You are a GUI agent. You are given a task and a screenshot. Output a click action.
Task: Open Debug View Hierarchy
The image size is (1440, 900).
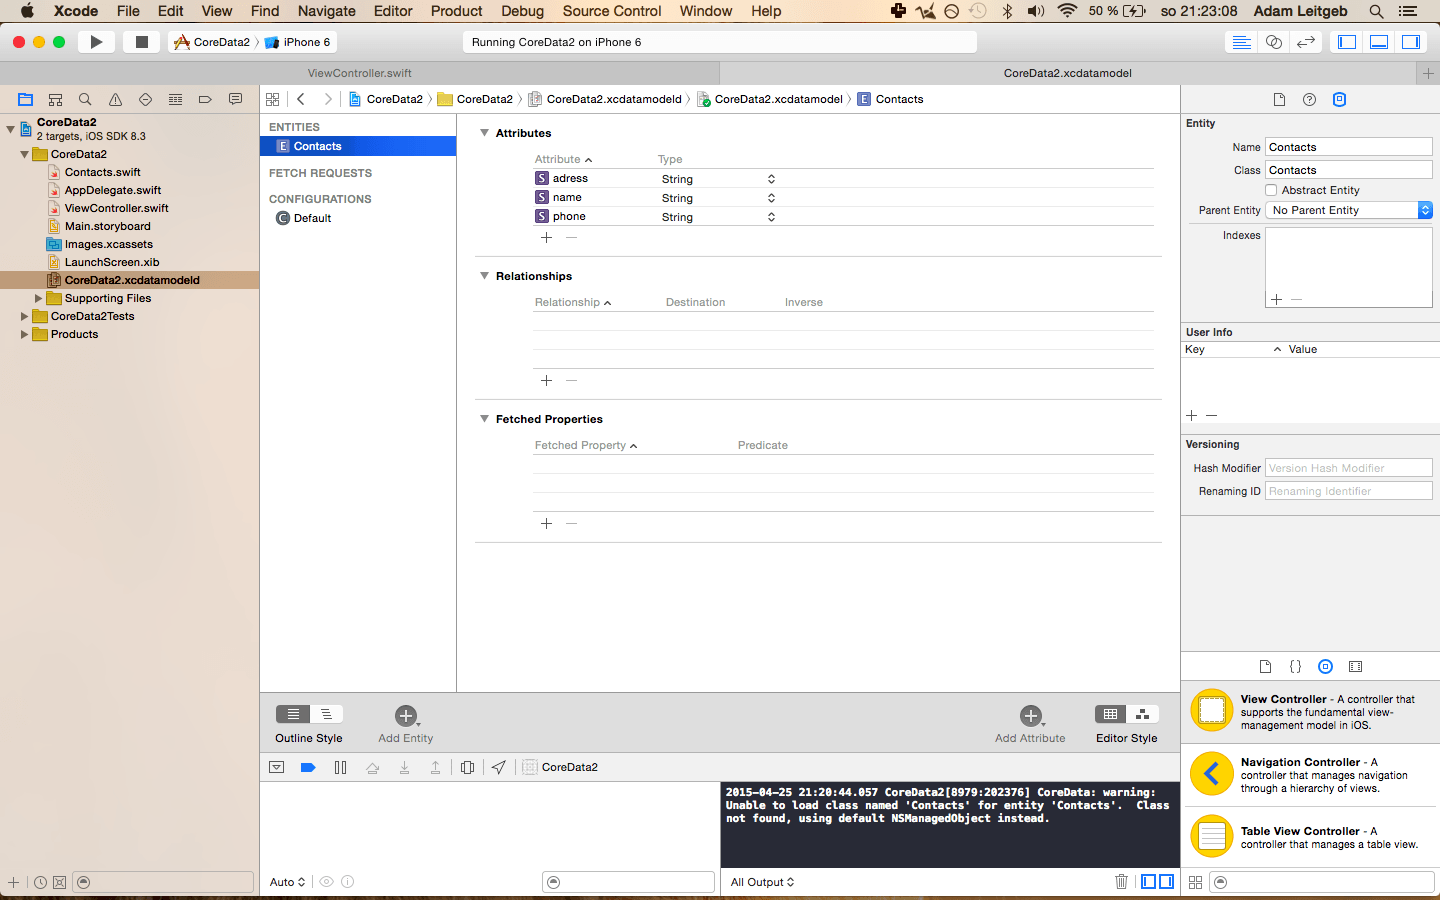point(467,767)
